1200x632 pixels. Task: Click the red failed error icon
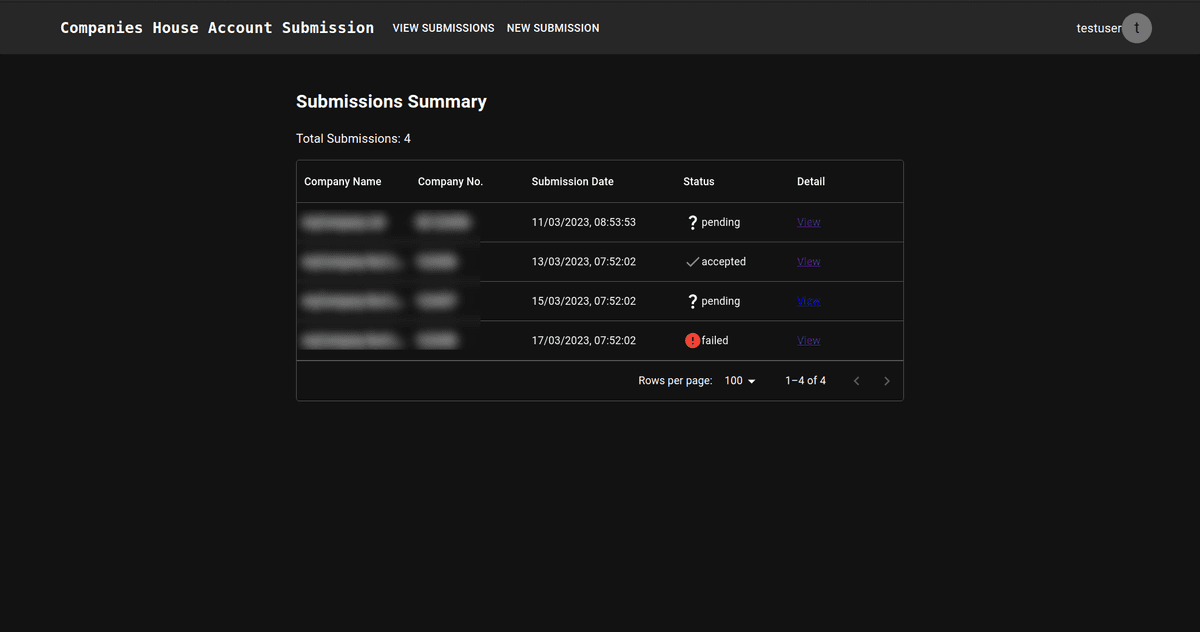pos(692,341)
